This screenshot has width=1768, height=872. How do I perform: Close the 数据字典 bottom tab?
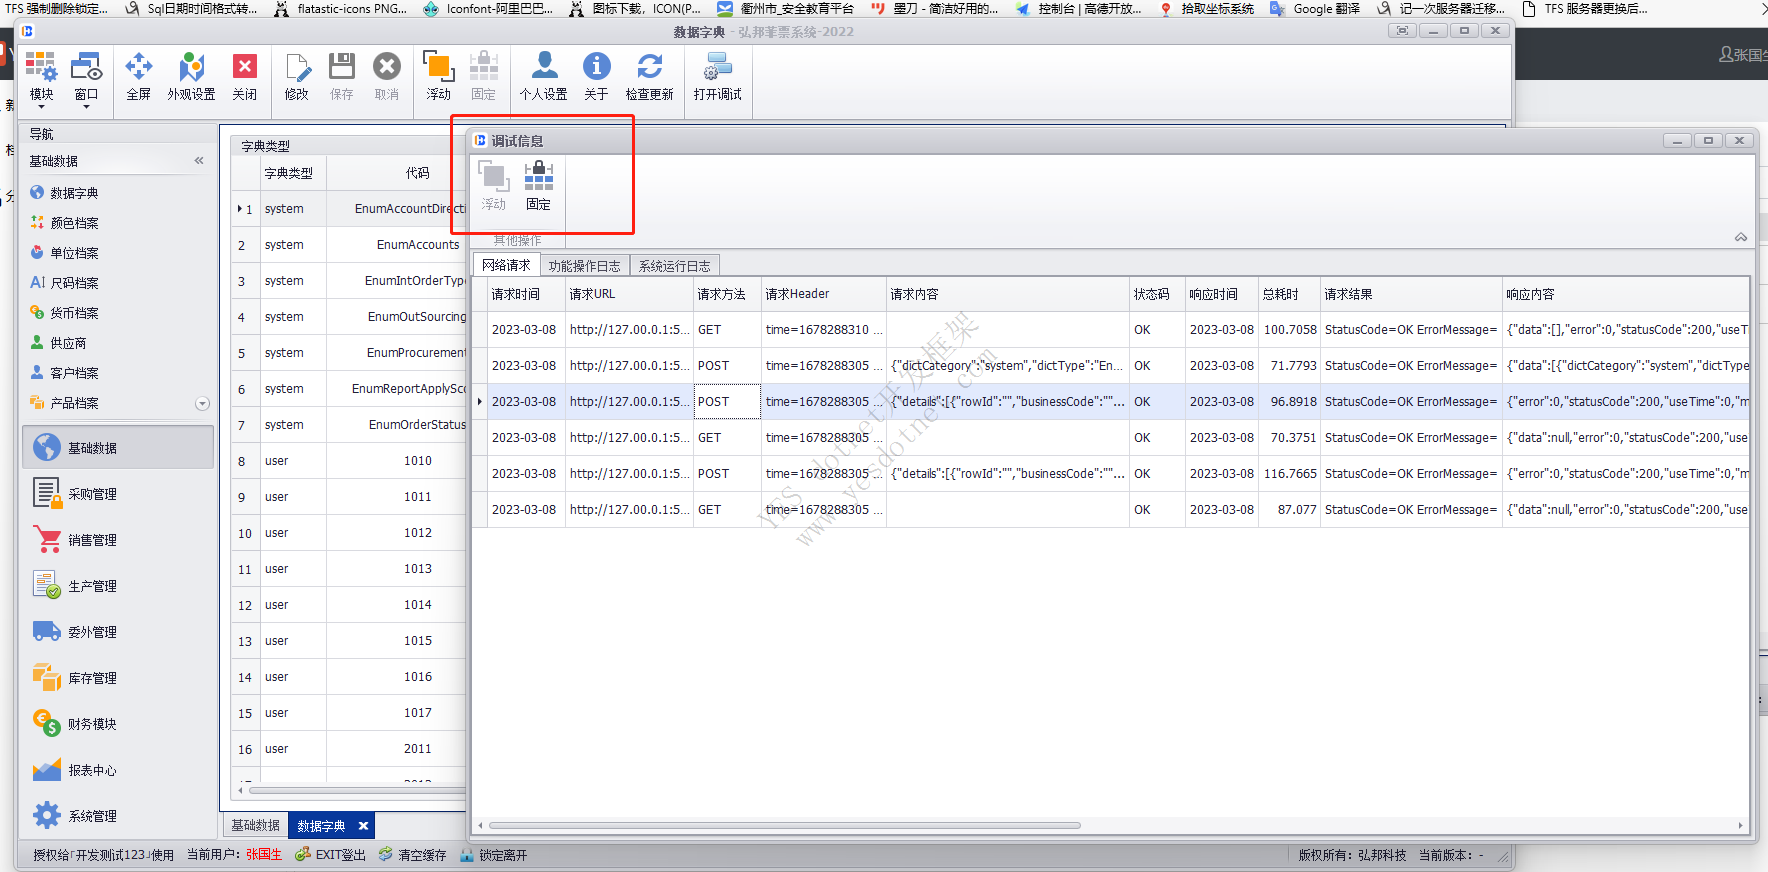[x=363, y=826]
